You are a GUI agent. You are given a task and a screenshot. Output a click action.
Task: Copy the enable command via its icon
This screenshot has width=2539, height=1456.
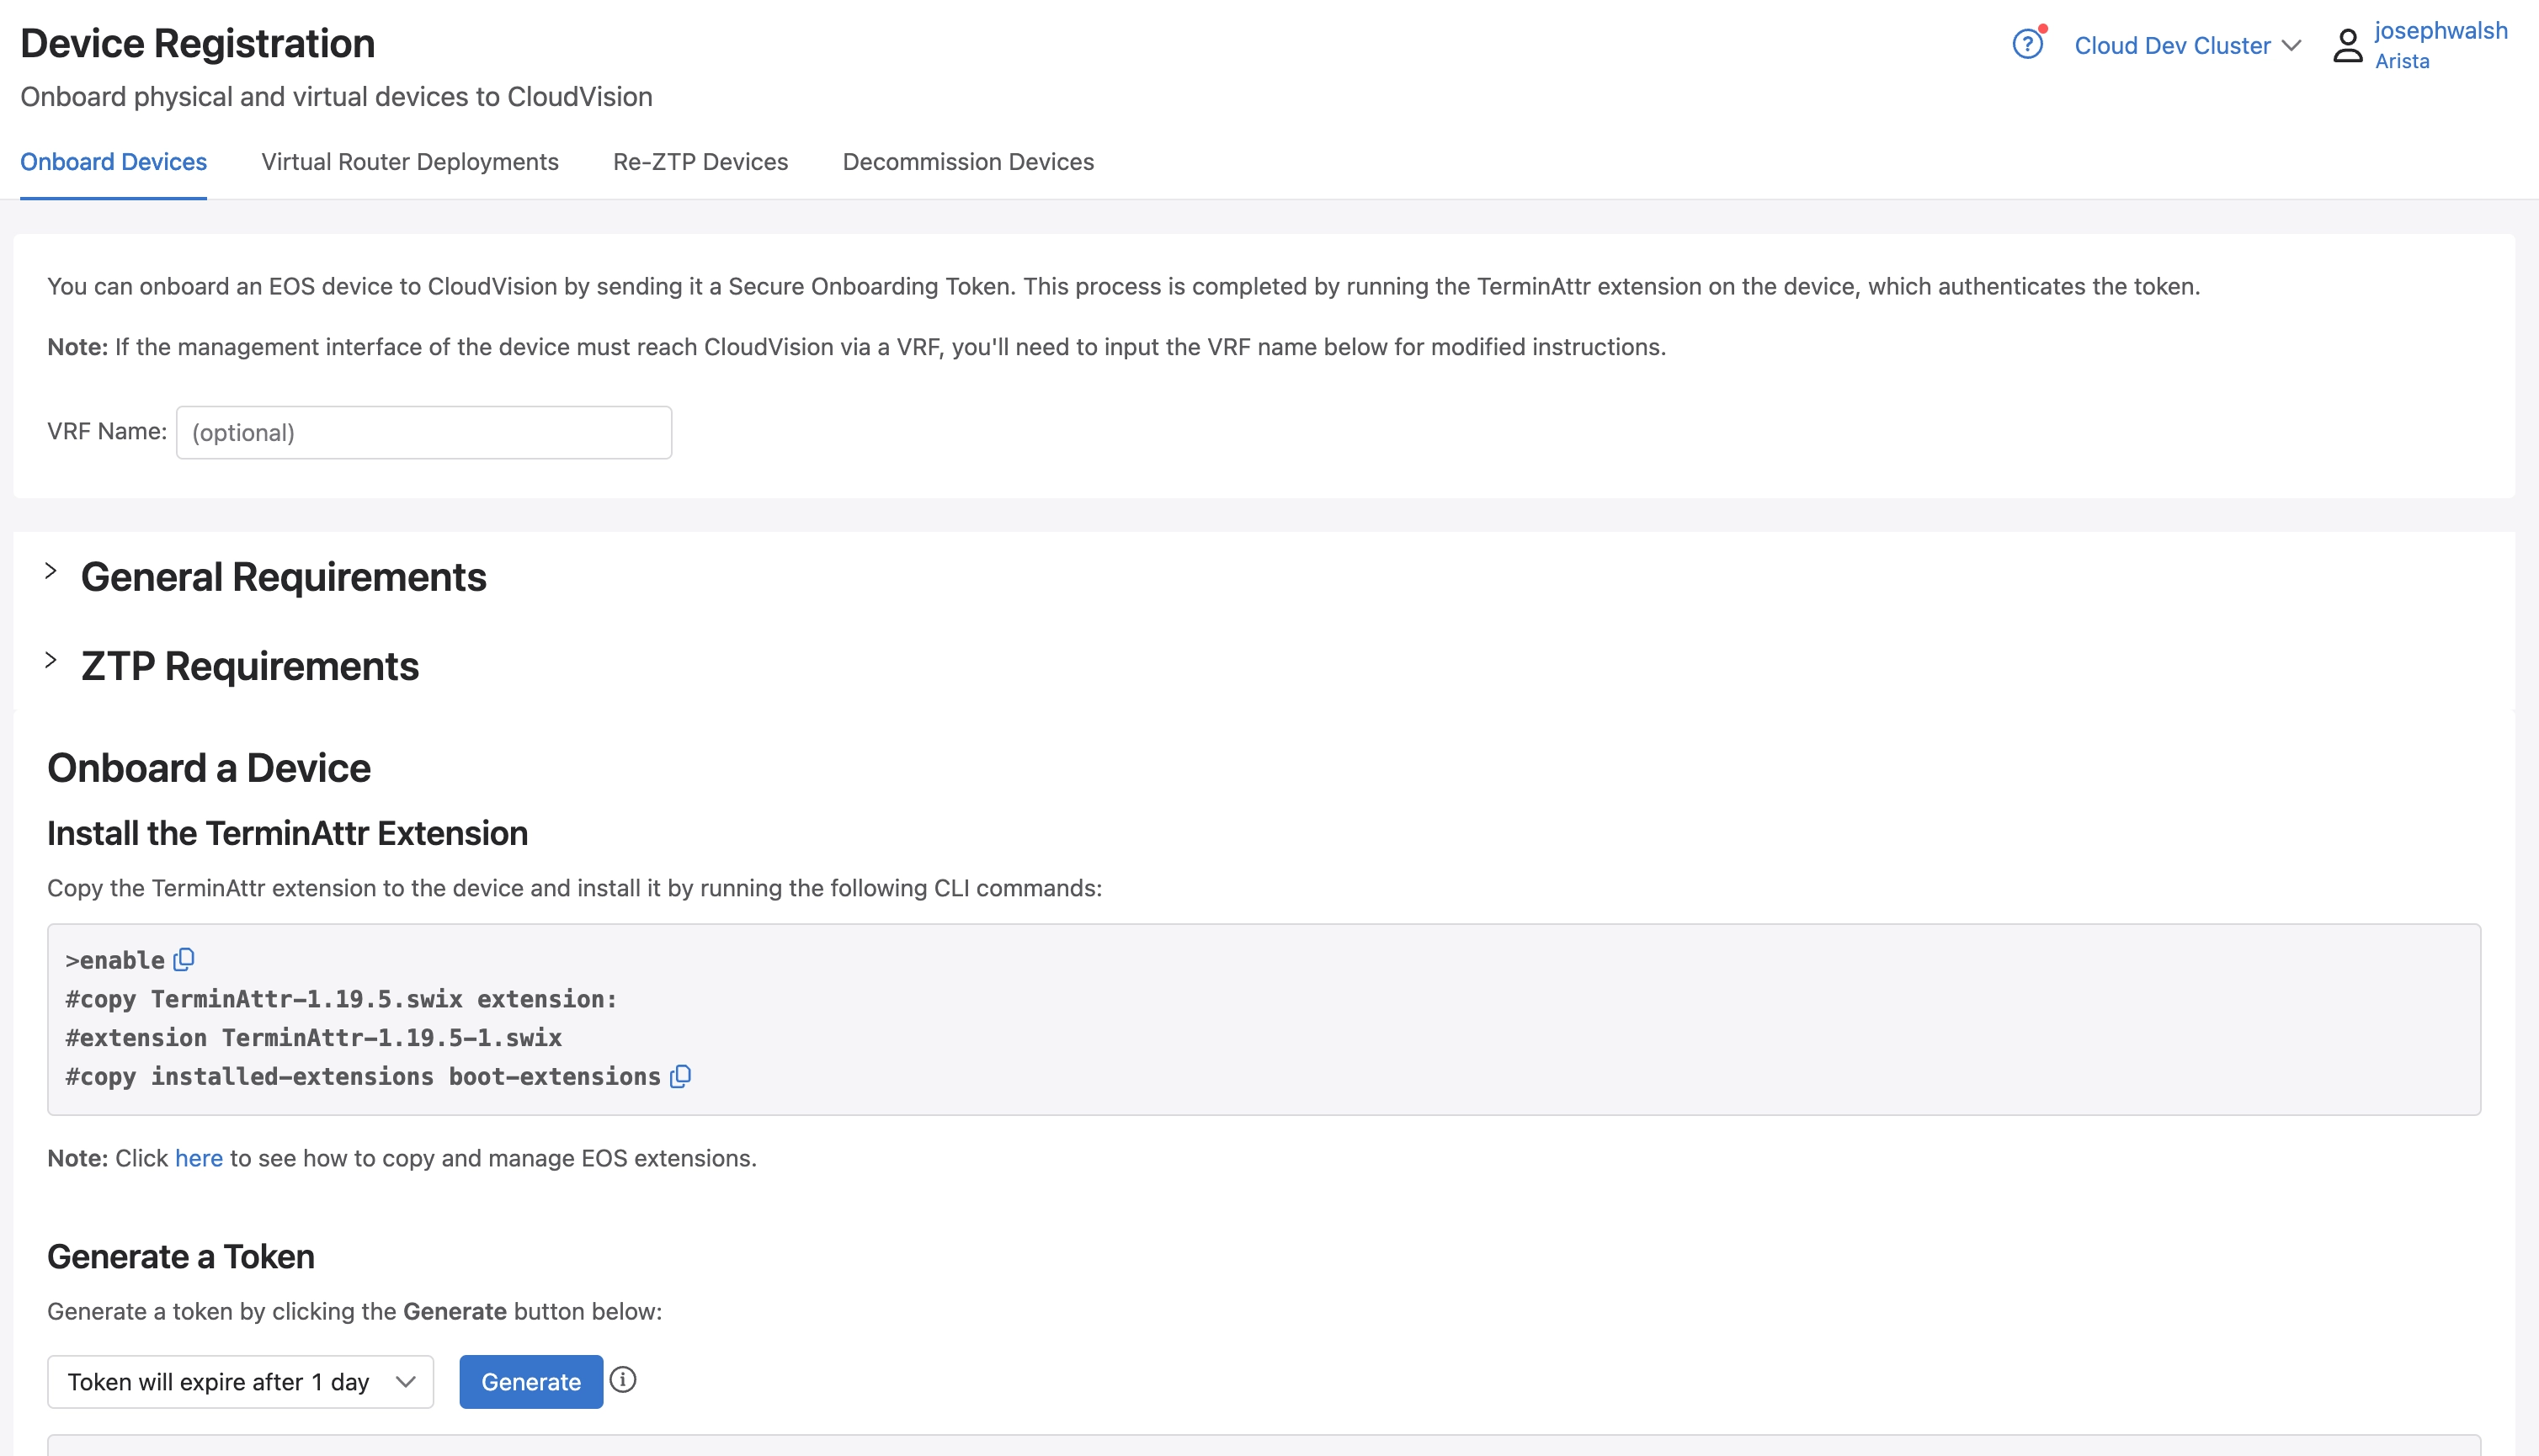(184, 960)
